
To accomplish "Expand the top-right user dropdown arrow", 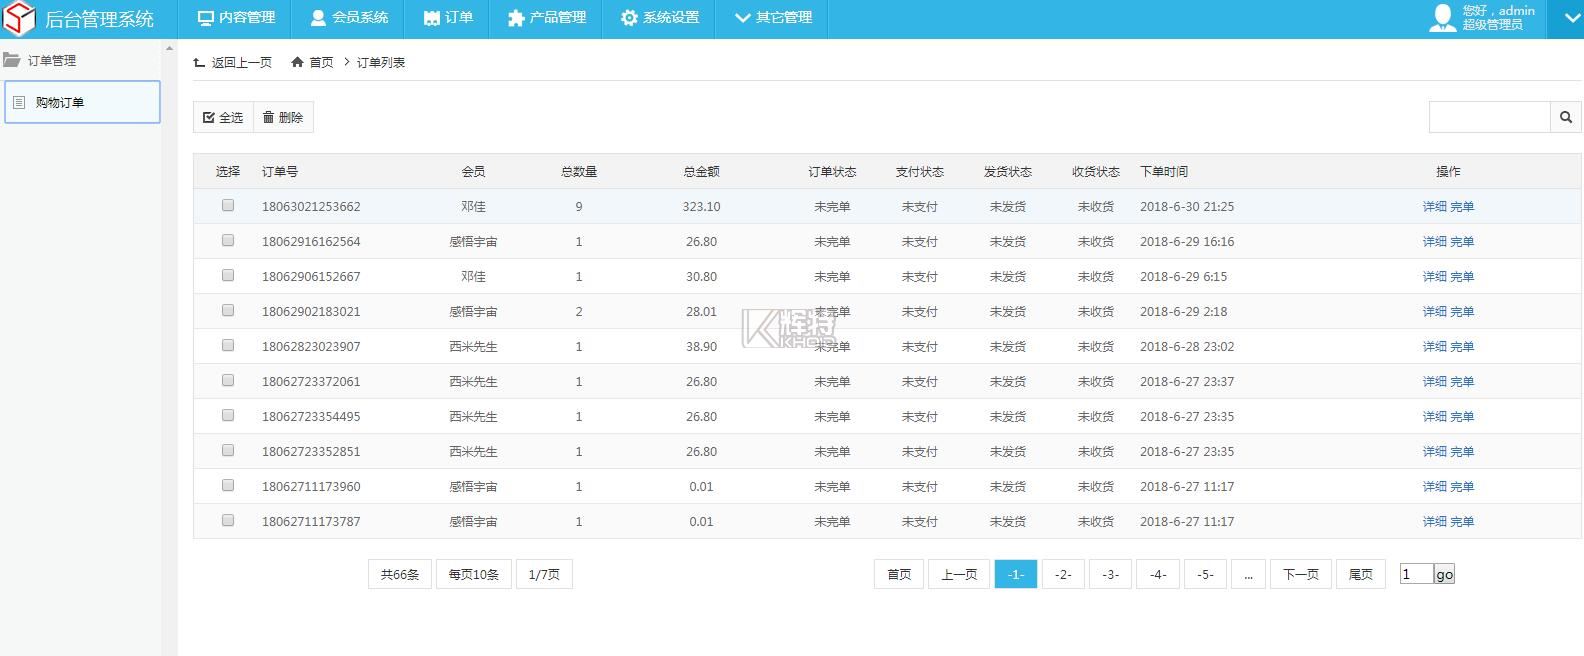I will [1565, 18].
